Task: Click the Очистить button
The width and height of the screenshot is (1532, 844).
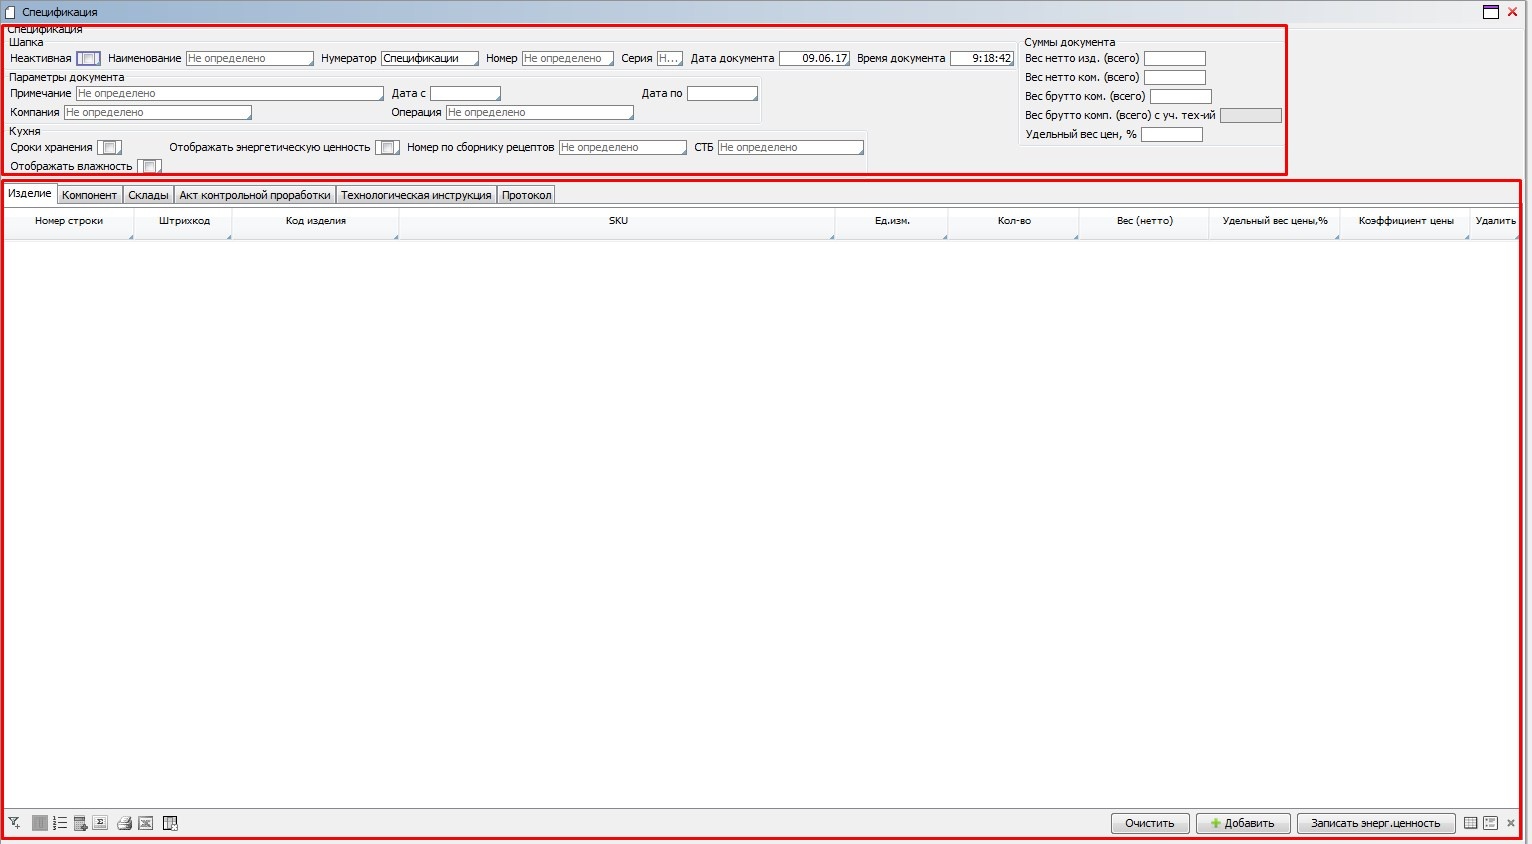Action: [x=1149, y=823]
